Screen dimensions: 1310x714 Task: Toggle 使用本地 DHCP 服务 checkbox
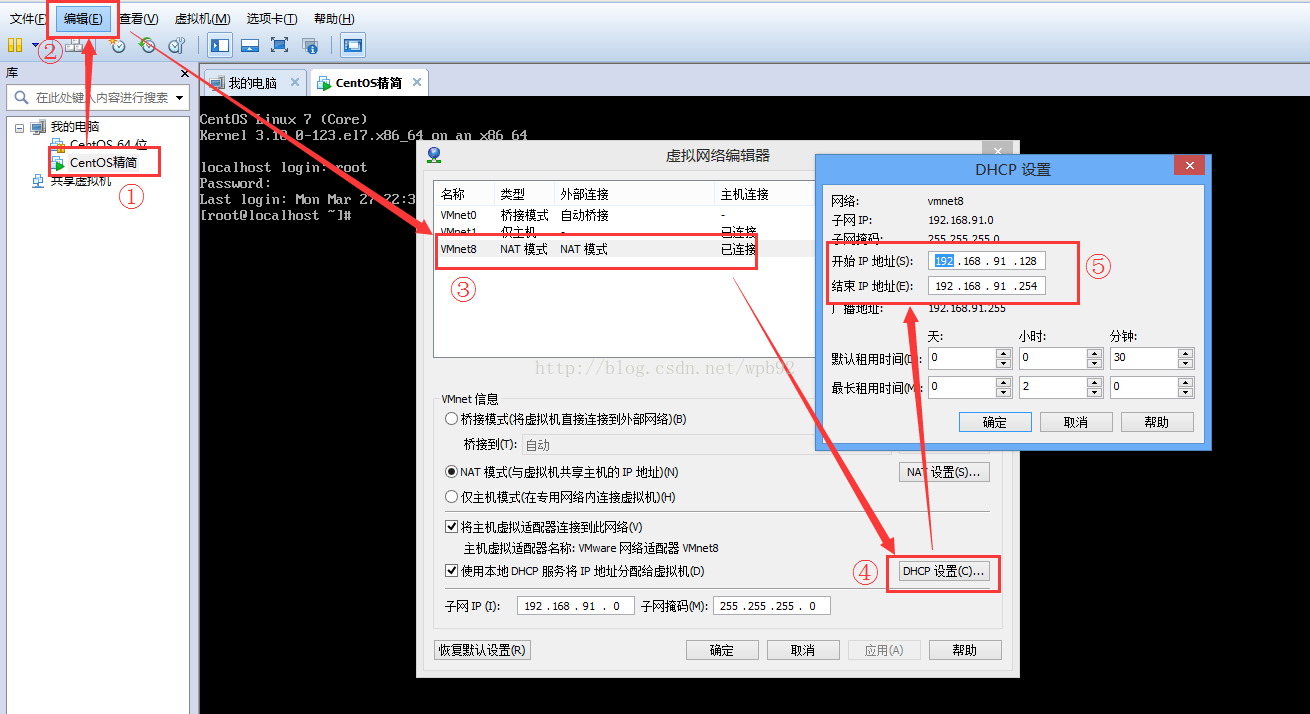tap(451, 571)
